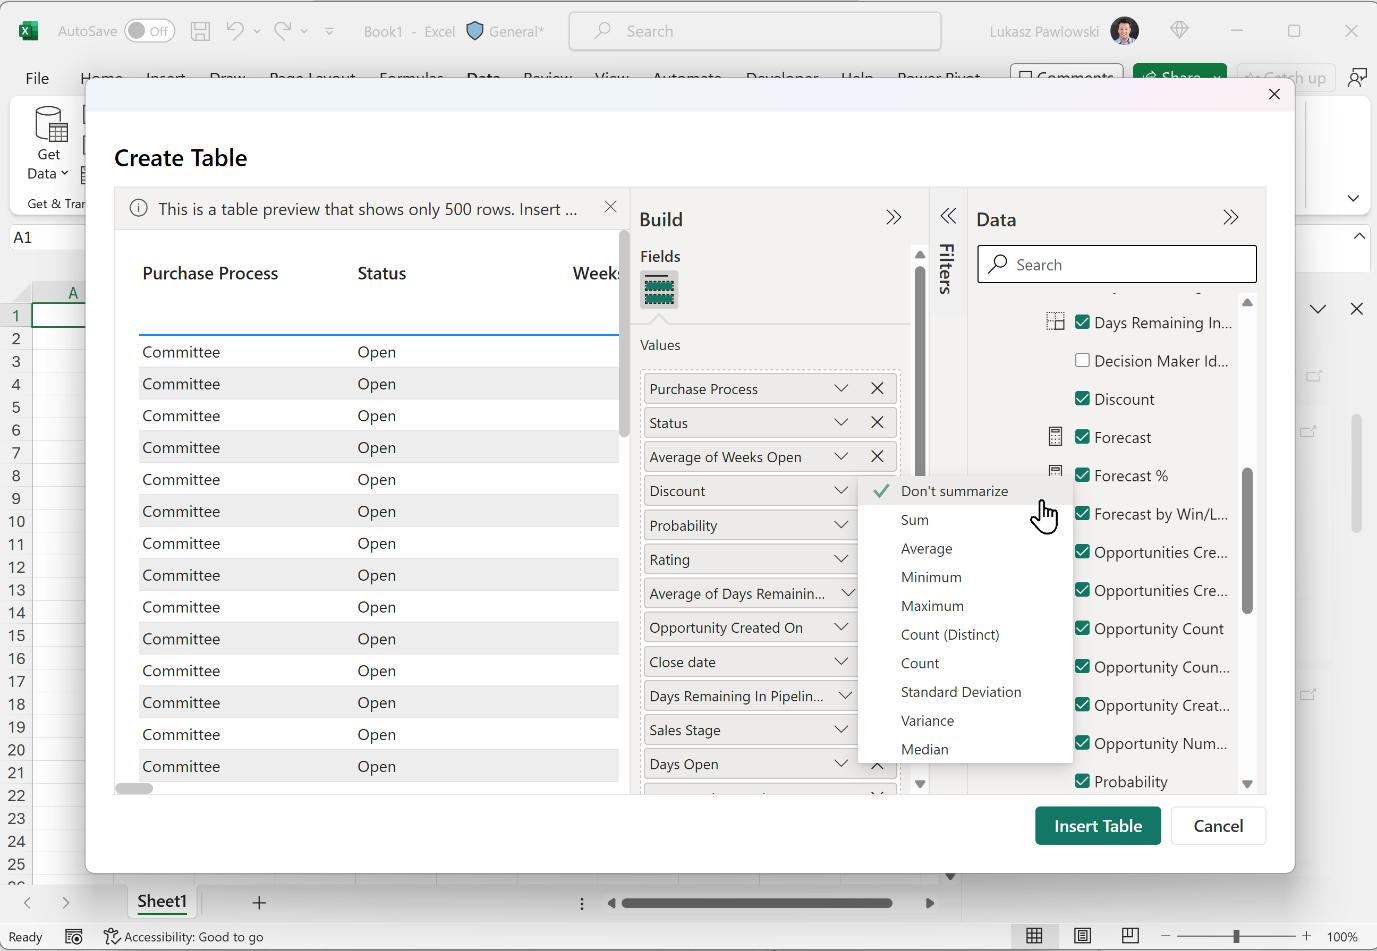Open Purchase Process field dropdown
The height and width of the screenshot is (951, 1377).
841,389
